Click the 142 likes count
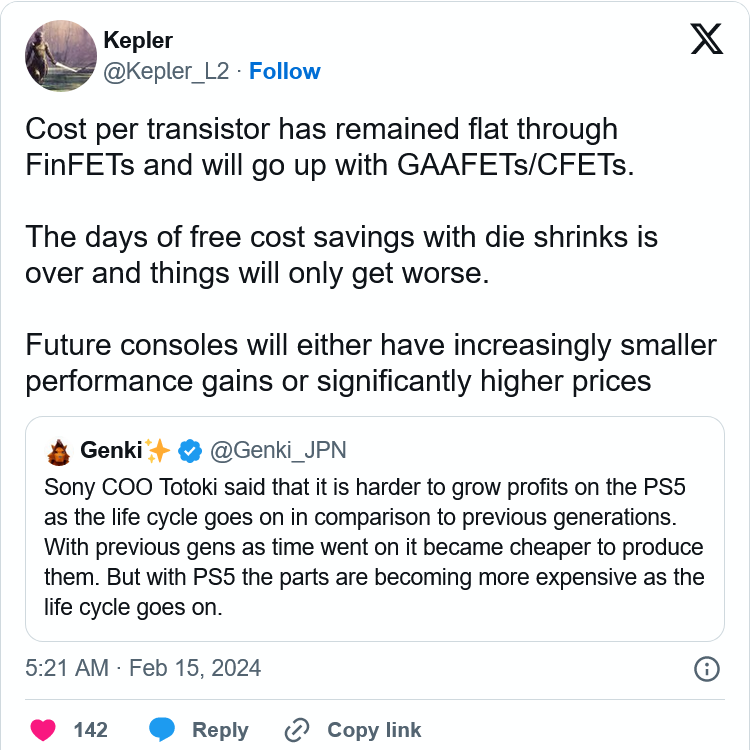Viewport: 750px width, 750px height. [90, 730]
